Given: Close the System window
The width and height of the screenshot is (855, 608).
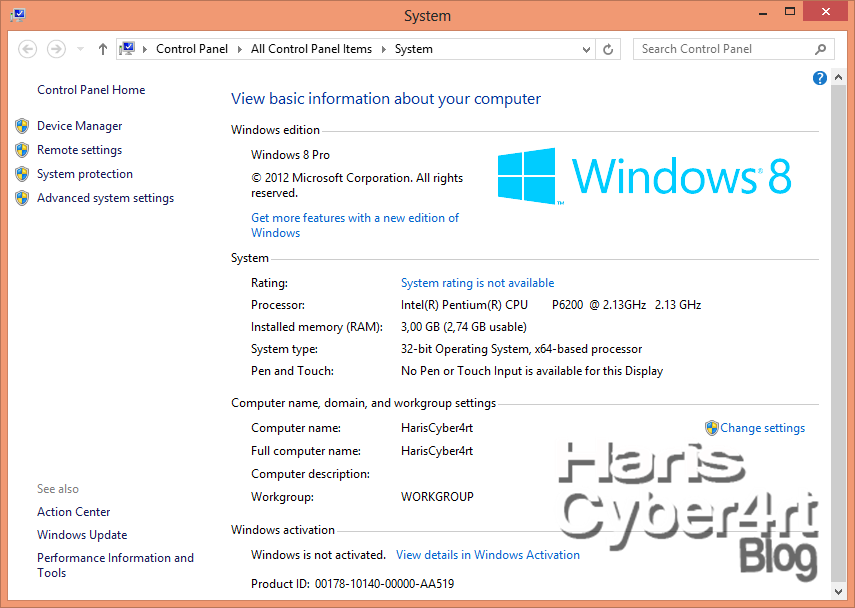Looking at the screenshot, I should 826,12.
